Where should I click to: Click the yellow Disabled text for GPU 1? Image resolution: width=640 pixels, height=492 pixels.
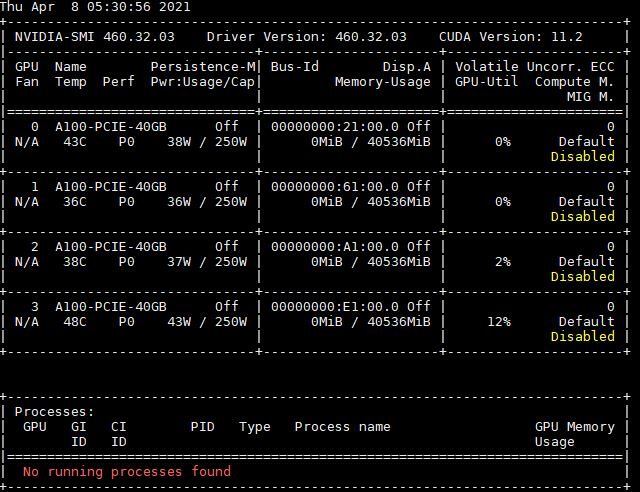(582, 216)
